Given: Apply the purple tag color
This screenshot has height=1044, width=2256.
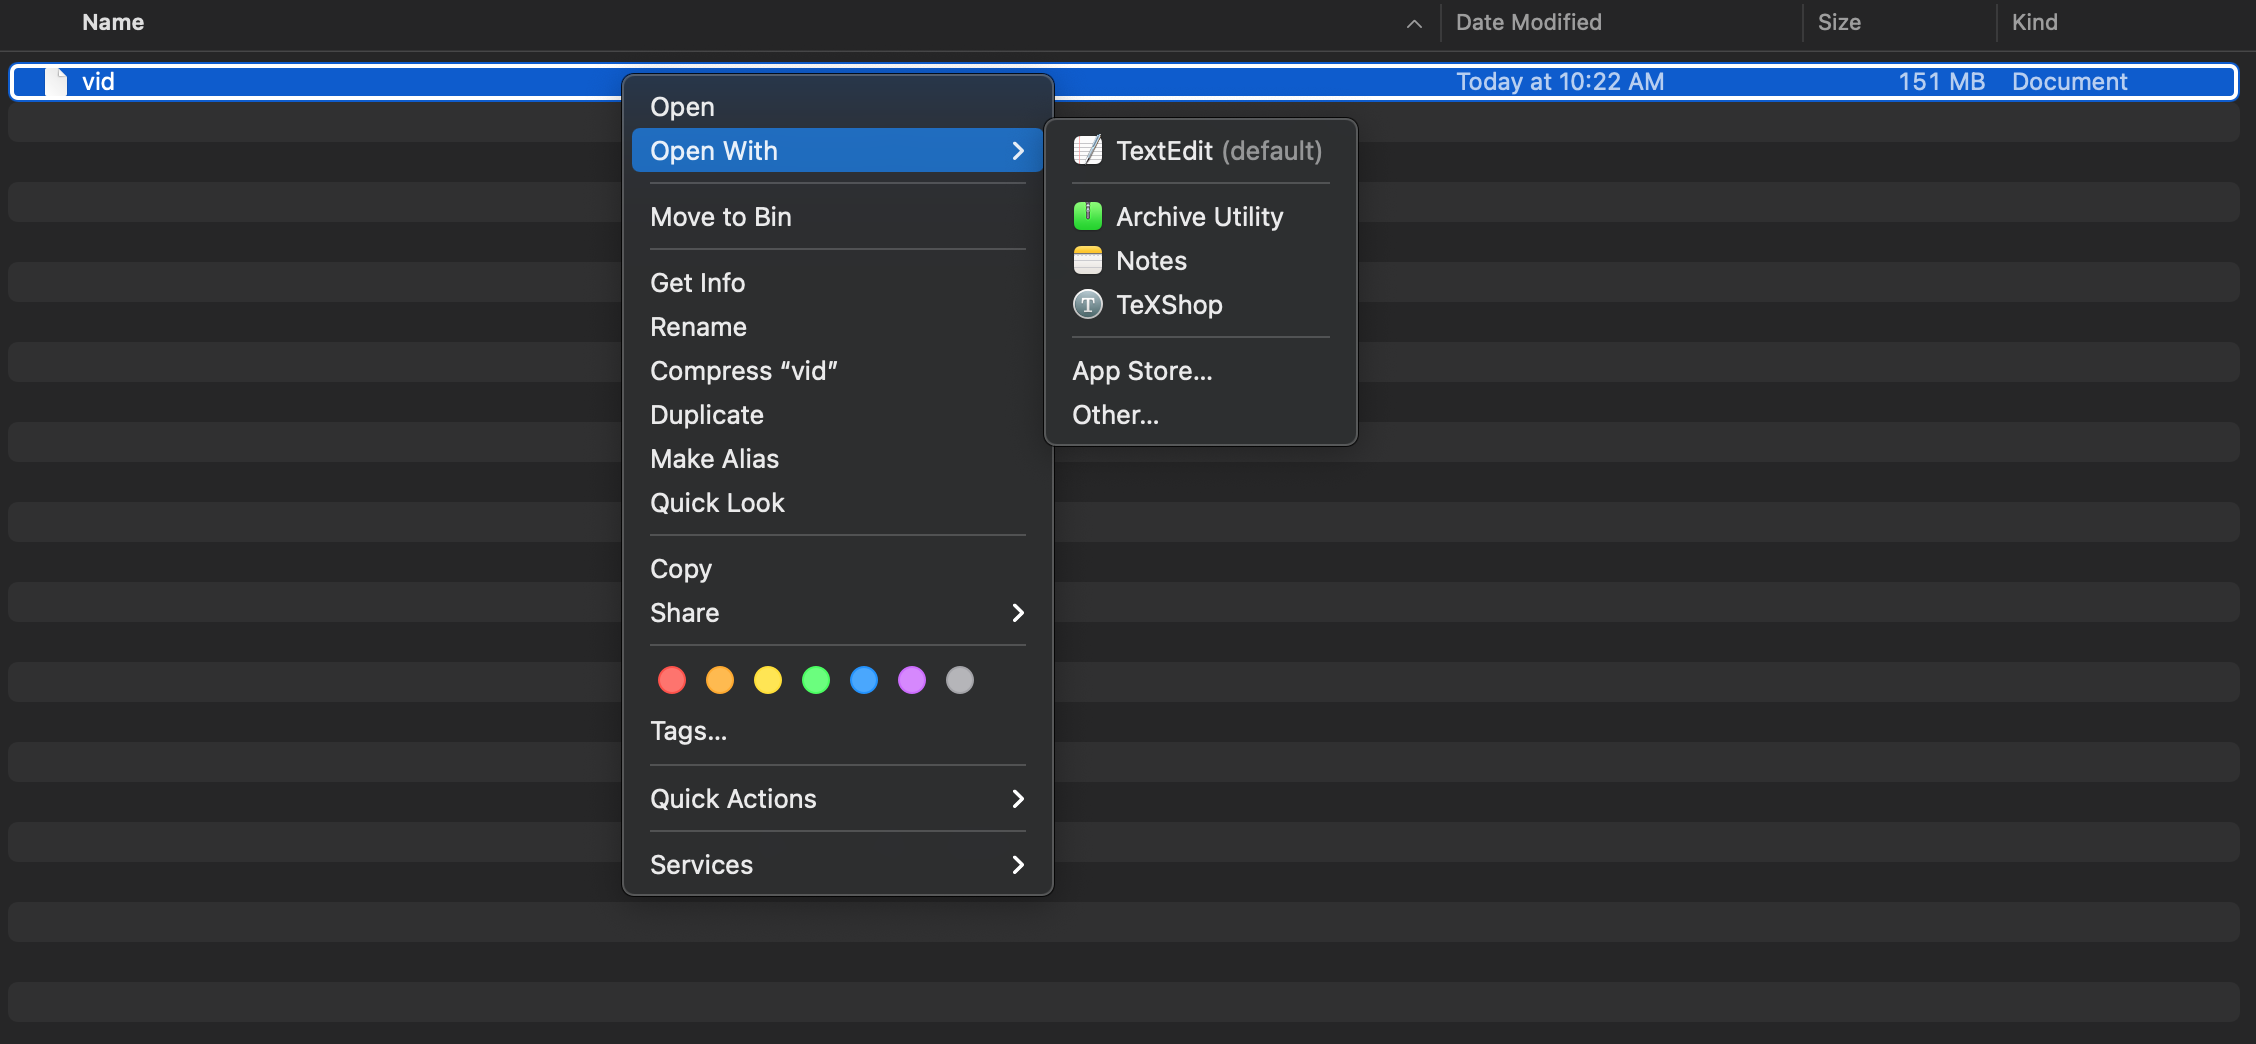Looking at the screenshot, I should coord(912,680).
